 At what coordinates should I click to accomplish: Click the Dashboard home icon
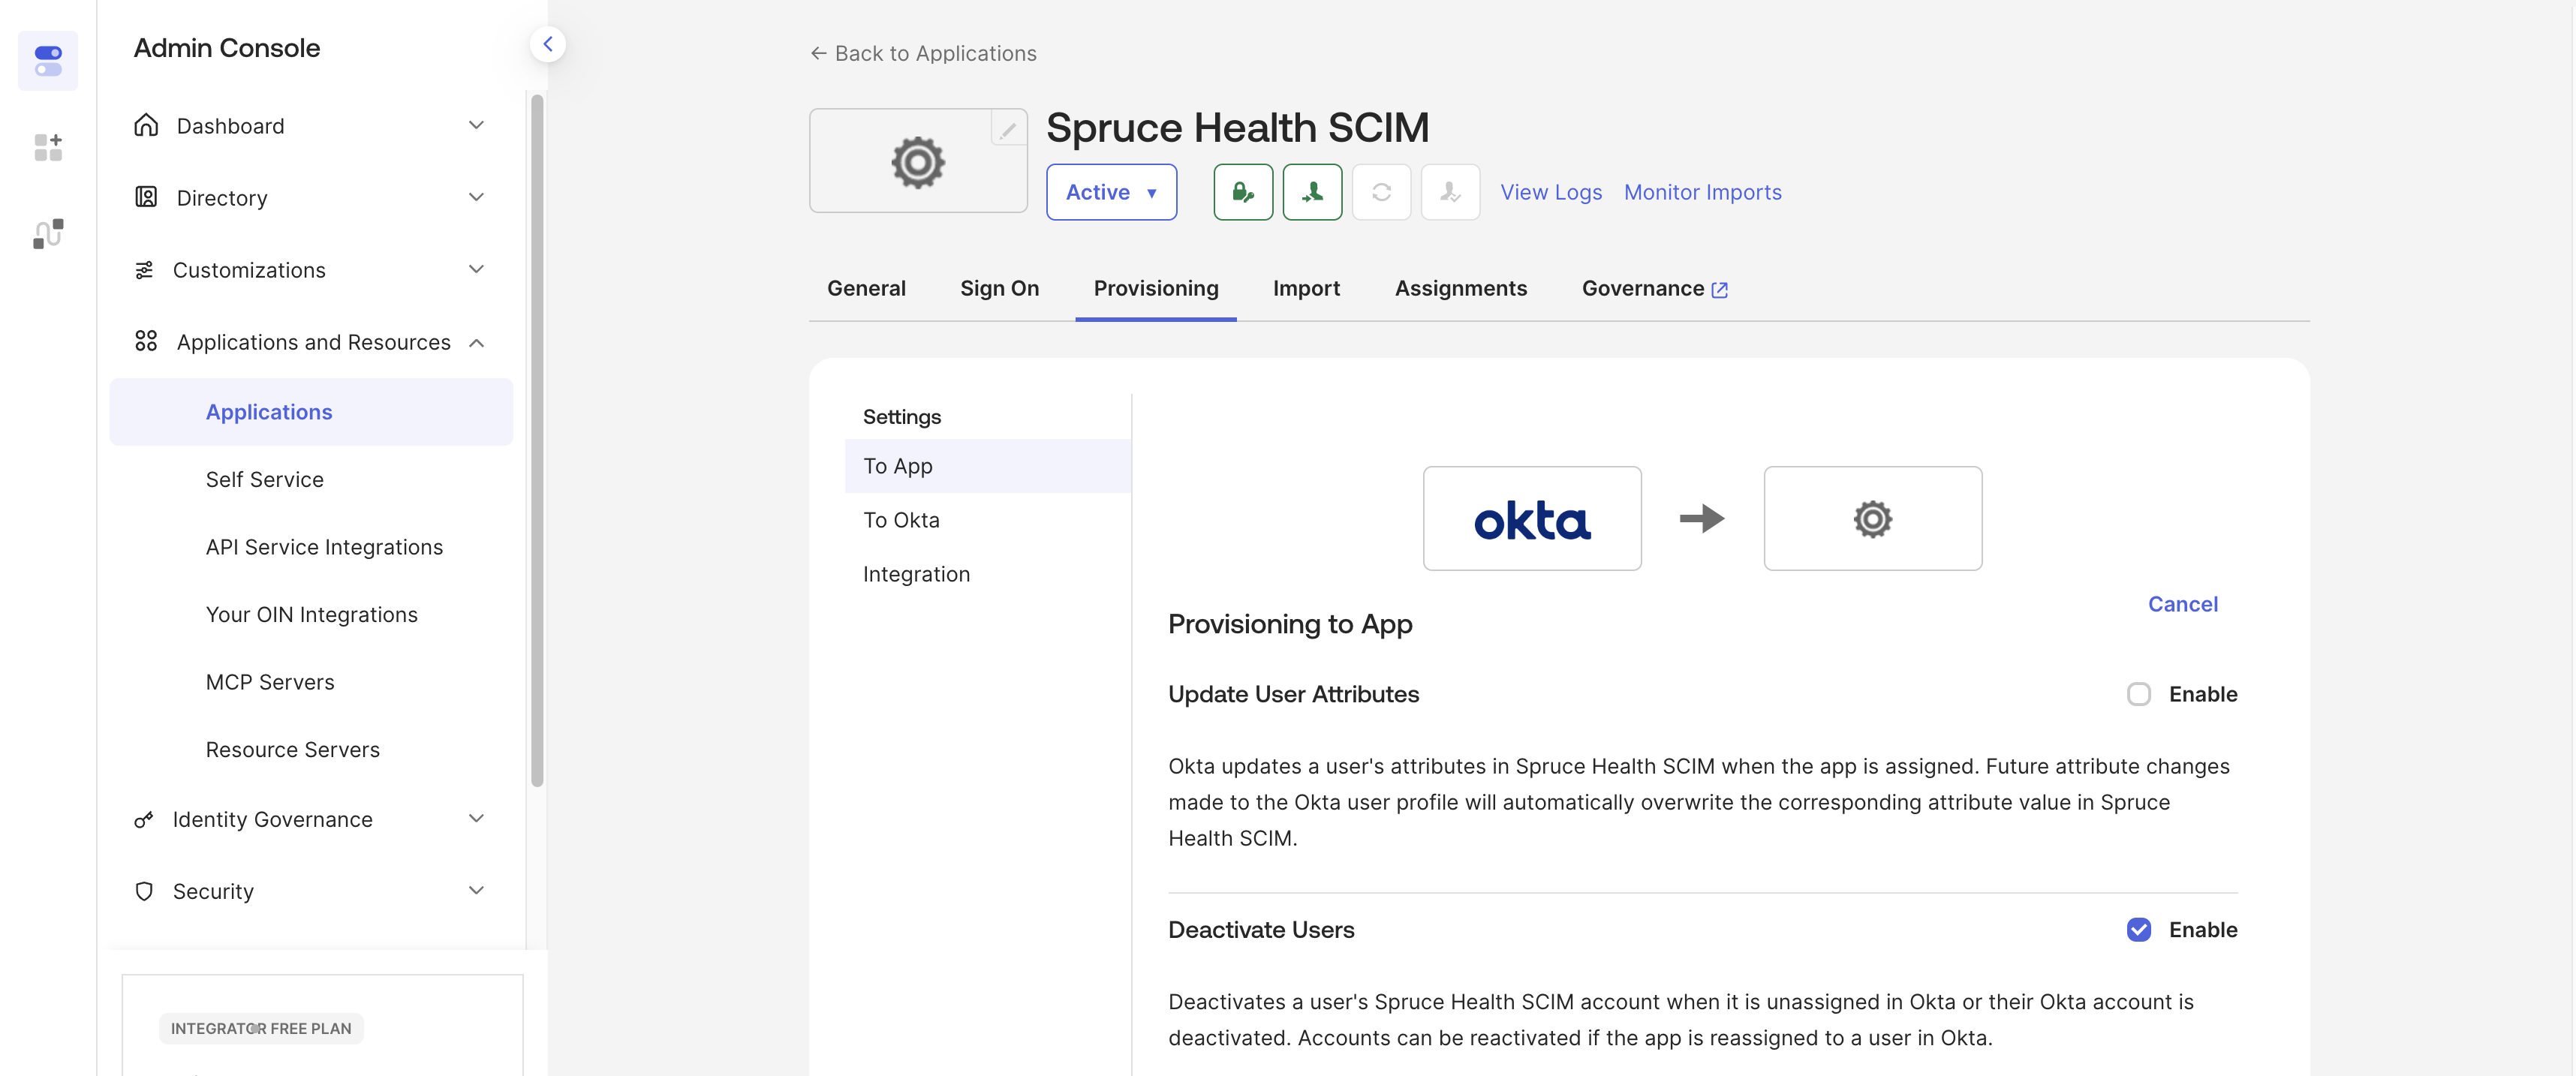(146, 125)
